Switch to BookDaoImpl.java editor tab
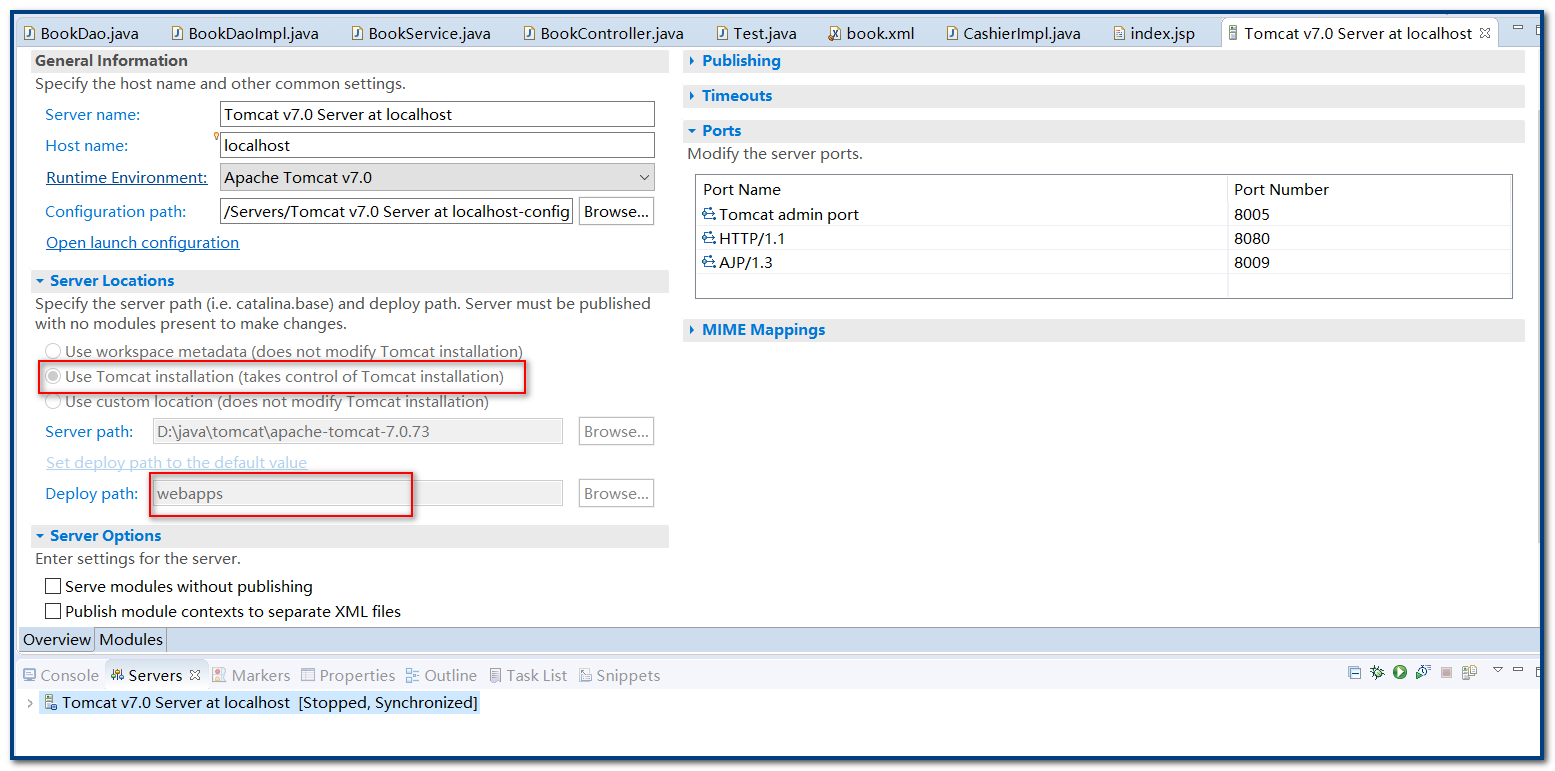Viewport: 1555px width, 771px height. pos(245,33)
